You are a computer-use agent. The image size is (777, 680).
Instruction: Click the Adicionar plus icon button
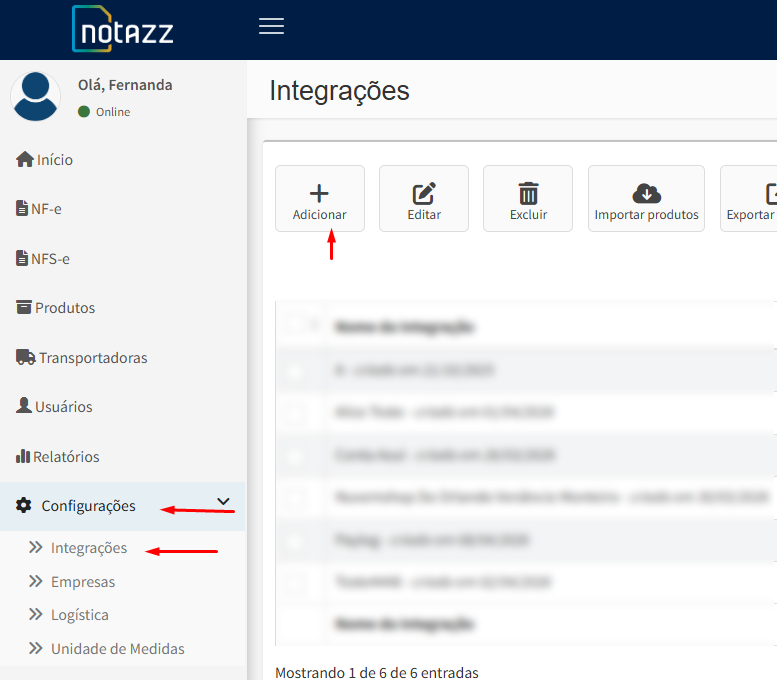point(319,198)
